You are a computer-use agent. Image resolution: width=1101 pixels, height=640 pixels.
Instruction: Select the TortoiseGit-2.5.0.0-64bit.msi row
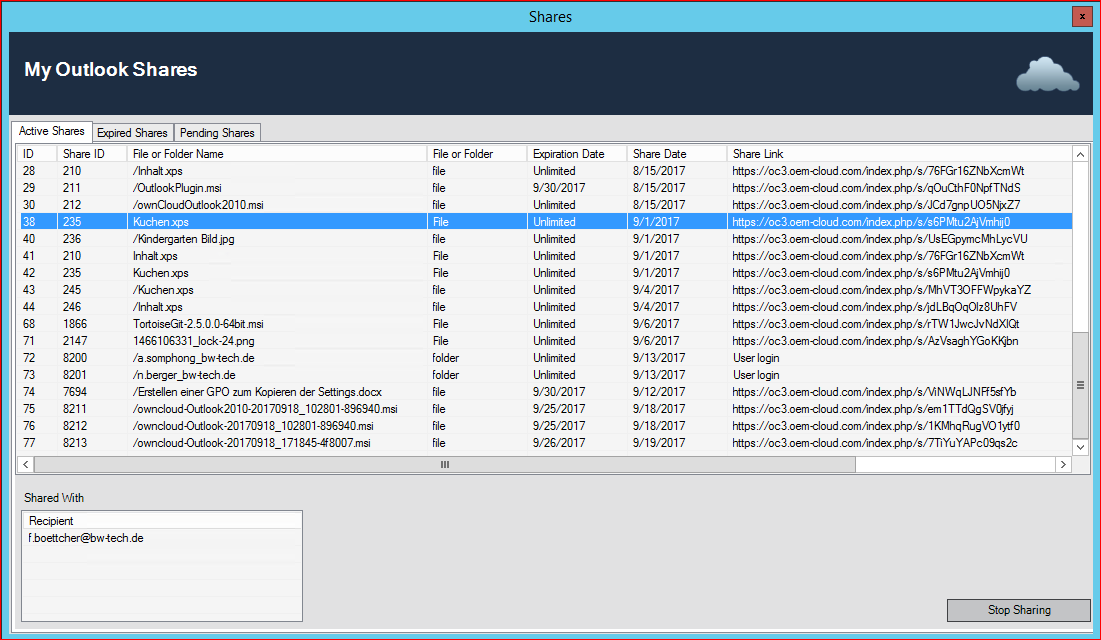(545, 324)
